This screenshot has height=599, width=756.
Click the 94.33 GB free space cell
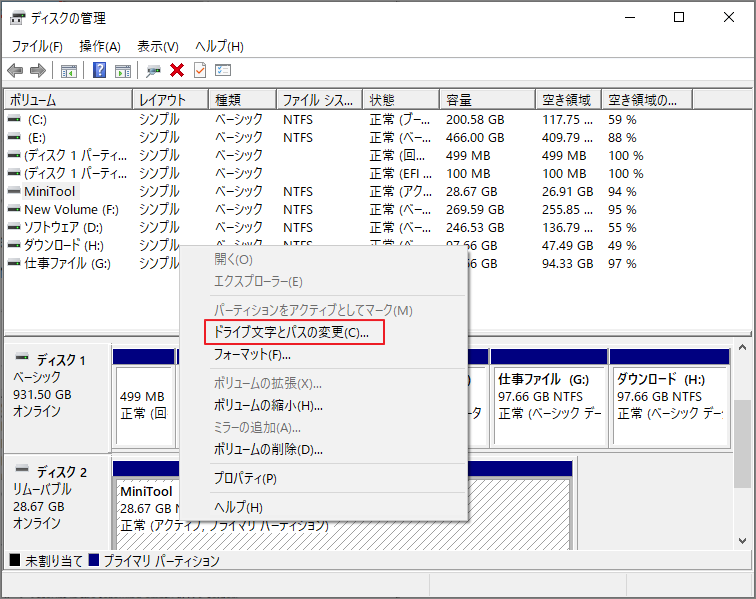[567, 263]
